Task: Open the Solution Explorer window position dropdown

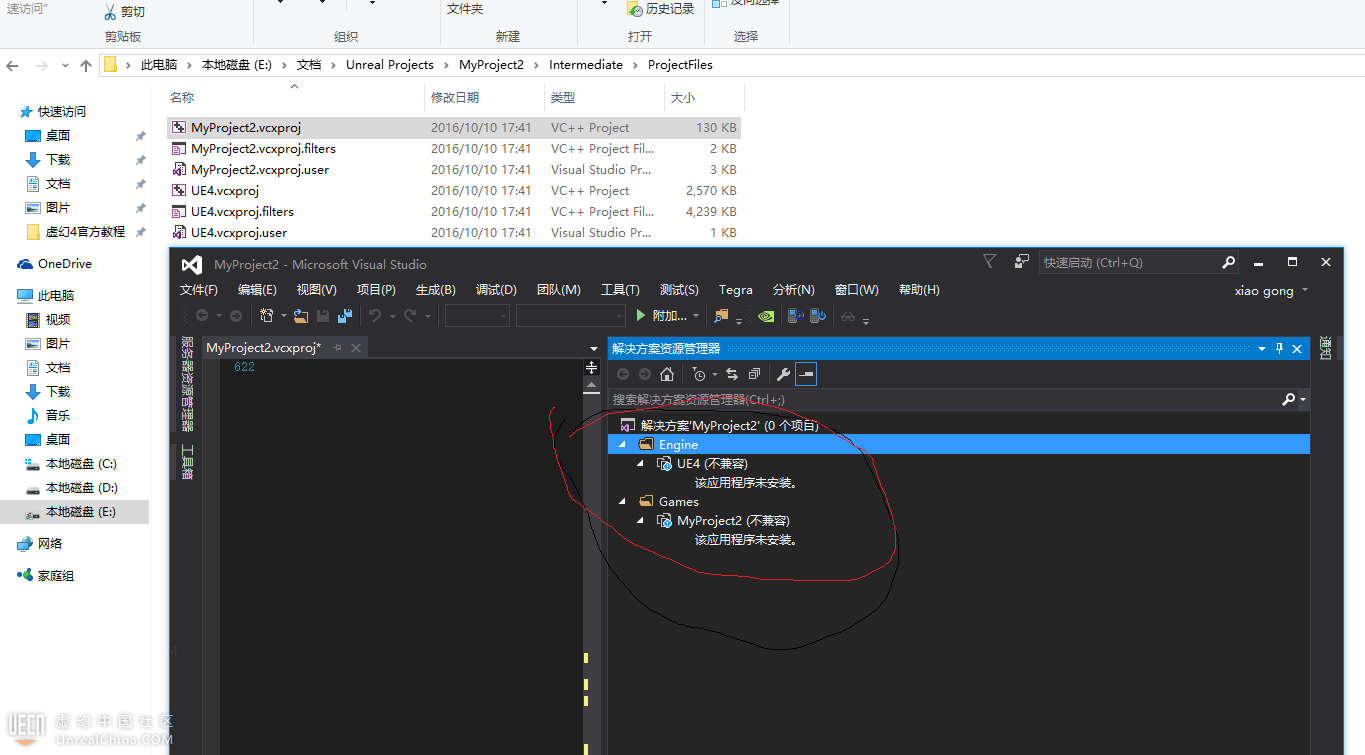Action: pos(1262,349)
